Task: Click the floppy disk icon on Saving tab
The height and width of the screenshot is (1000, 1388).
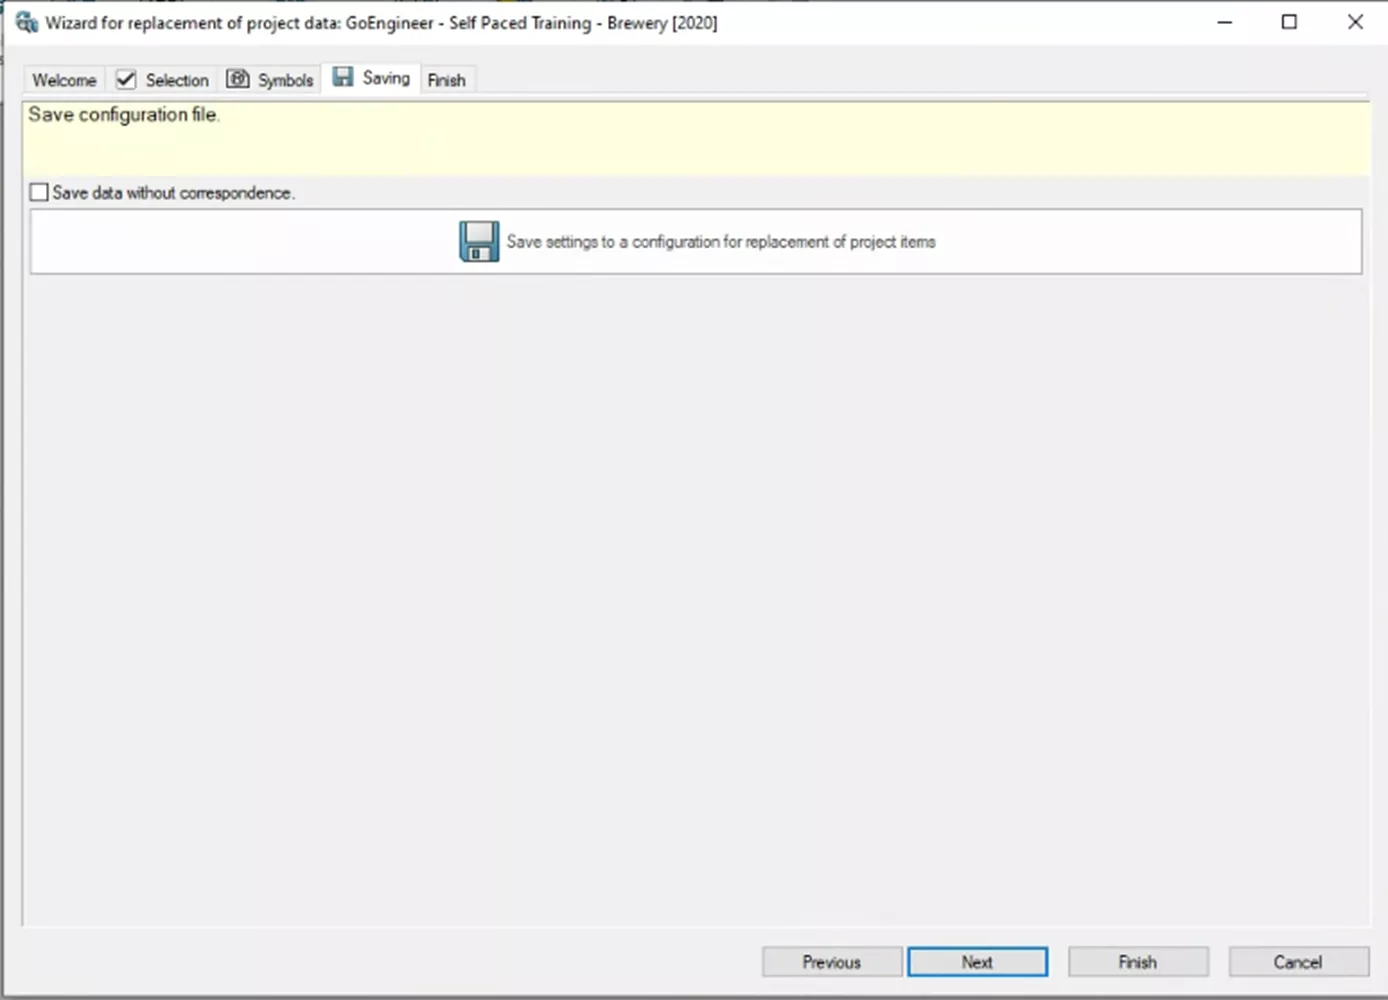Action: (x=343, y=77)
